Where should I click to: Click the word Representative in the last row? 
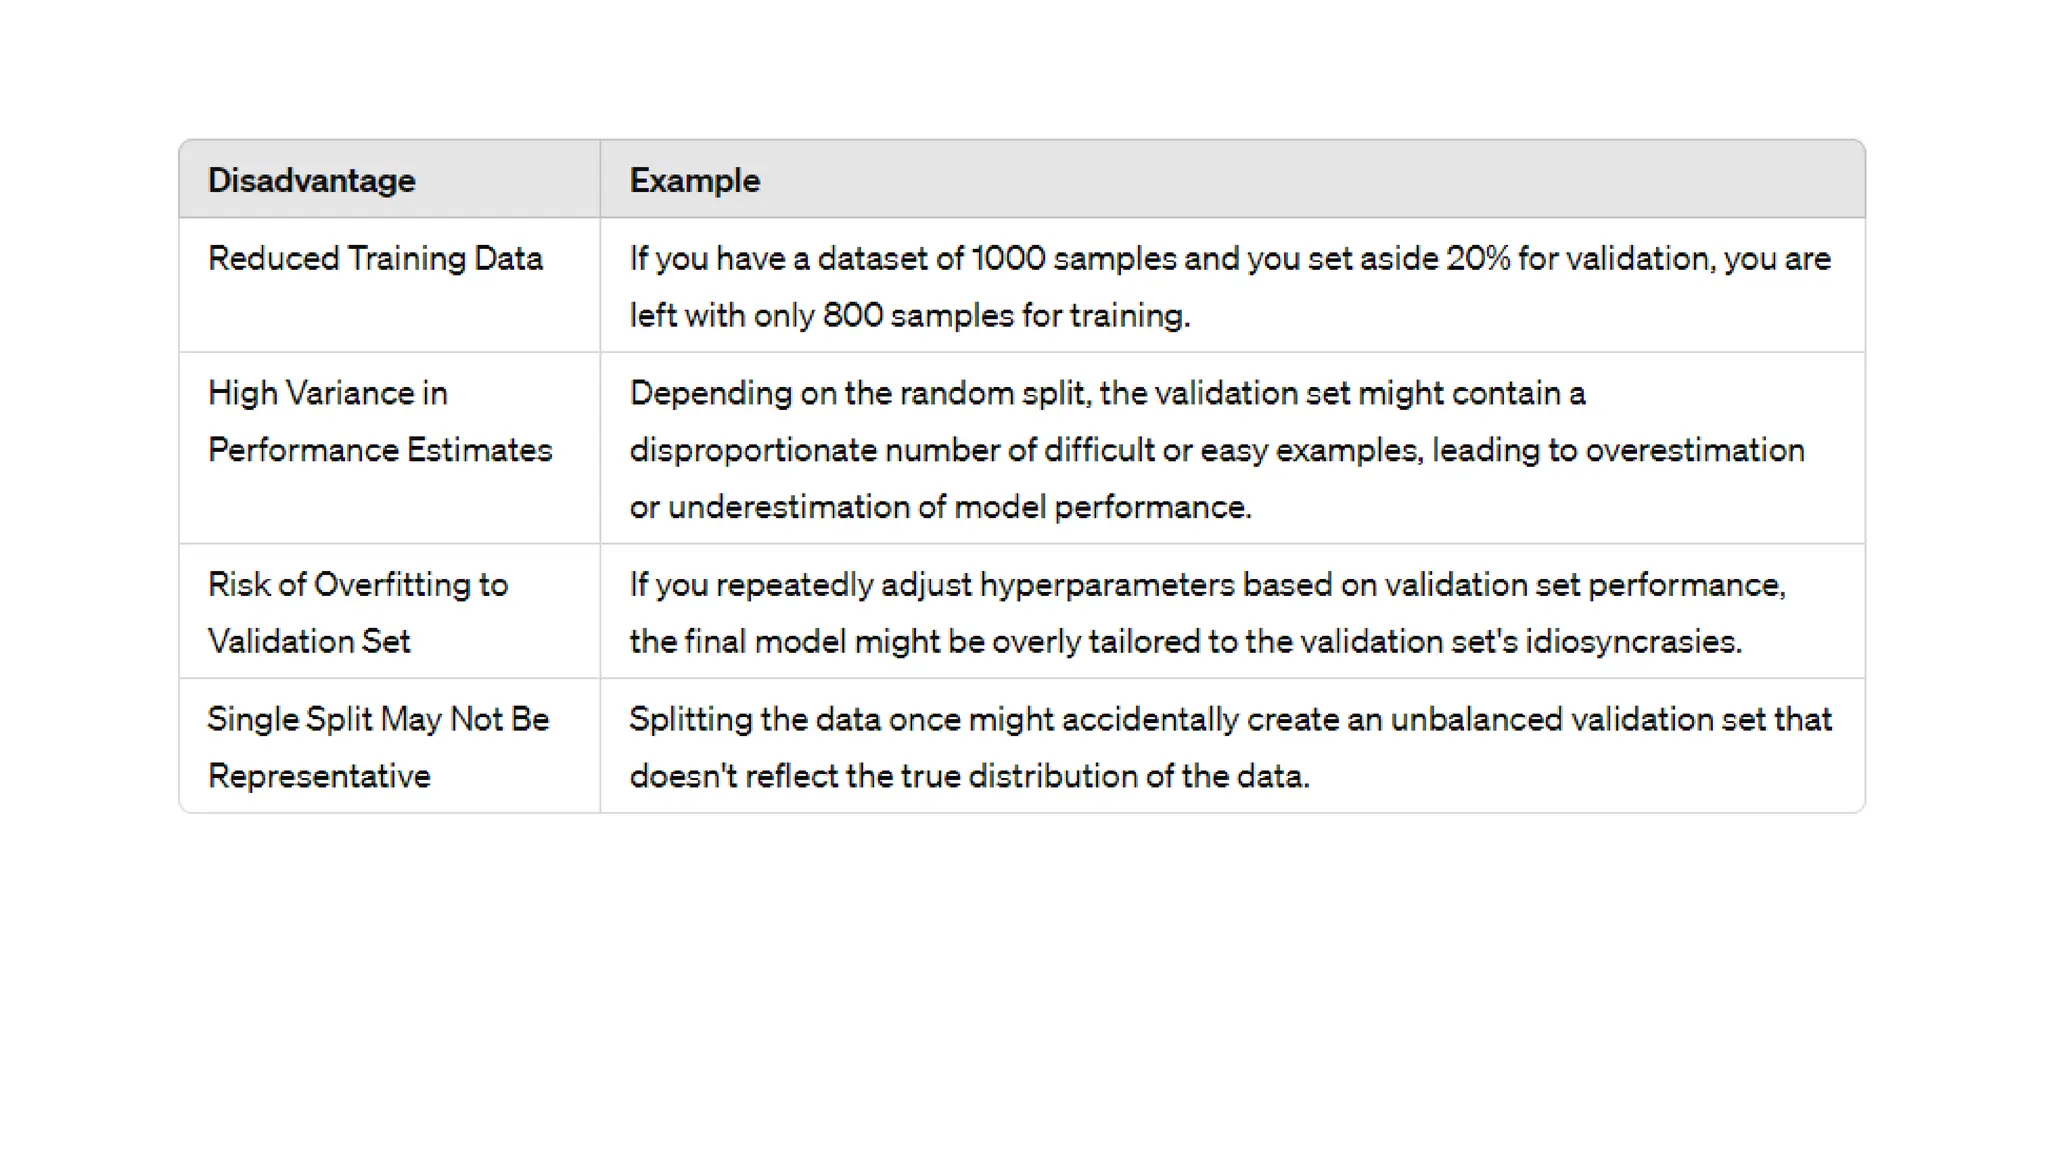pyautogui.click(x=319, y=776)
